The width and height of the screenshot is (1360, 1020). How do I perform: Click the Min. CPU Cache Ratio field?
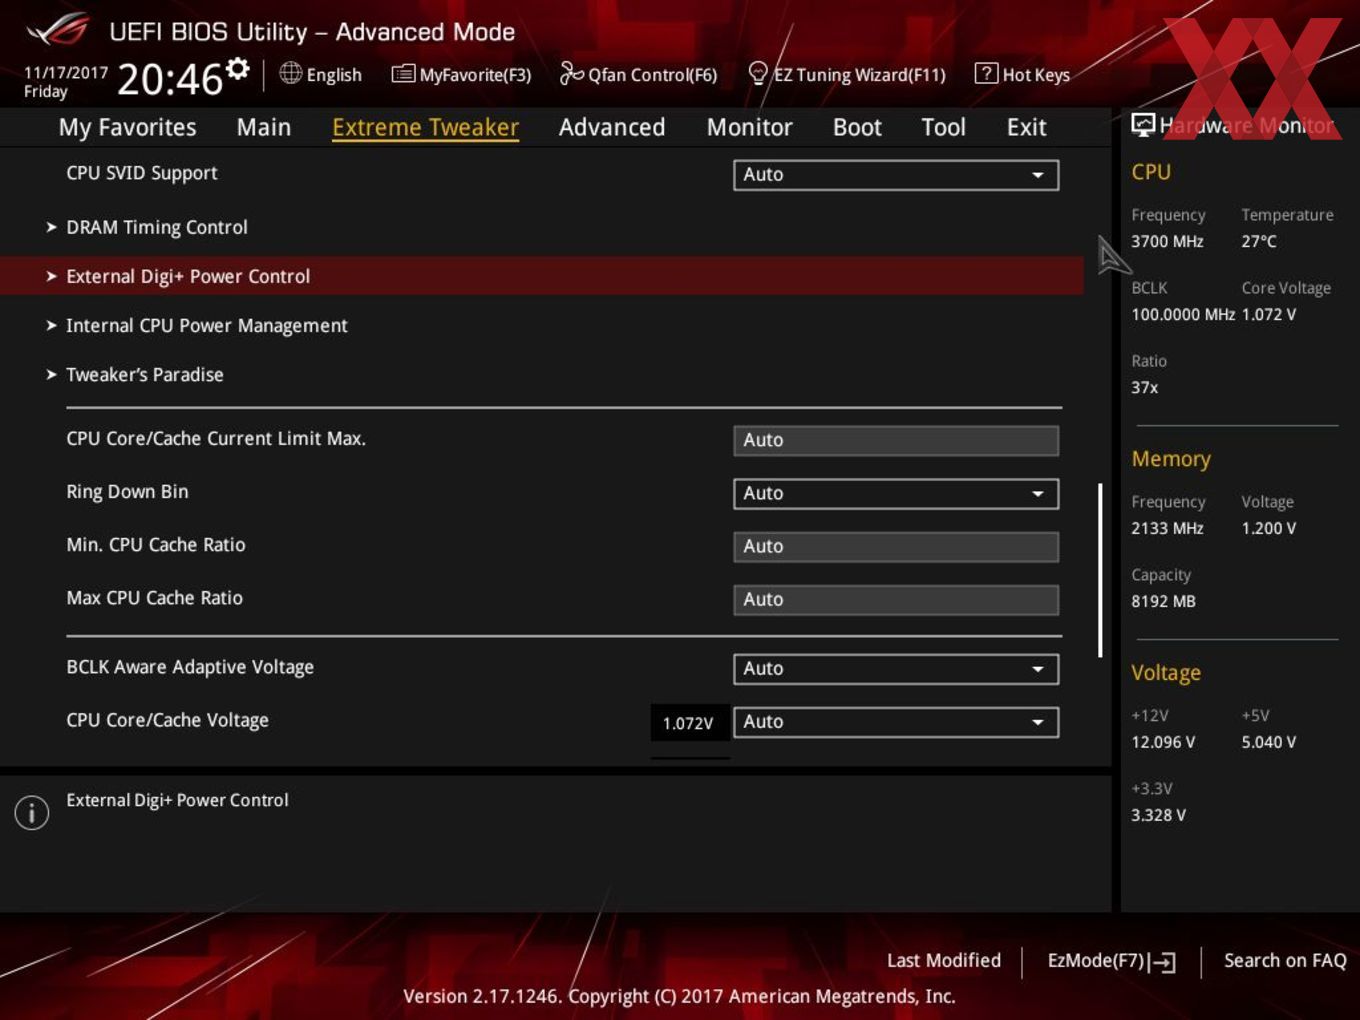[x=896, y=547]
